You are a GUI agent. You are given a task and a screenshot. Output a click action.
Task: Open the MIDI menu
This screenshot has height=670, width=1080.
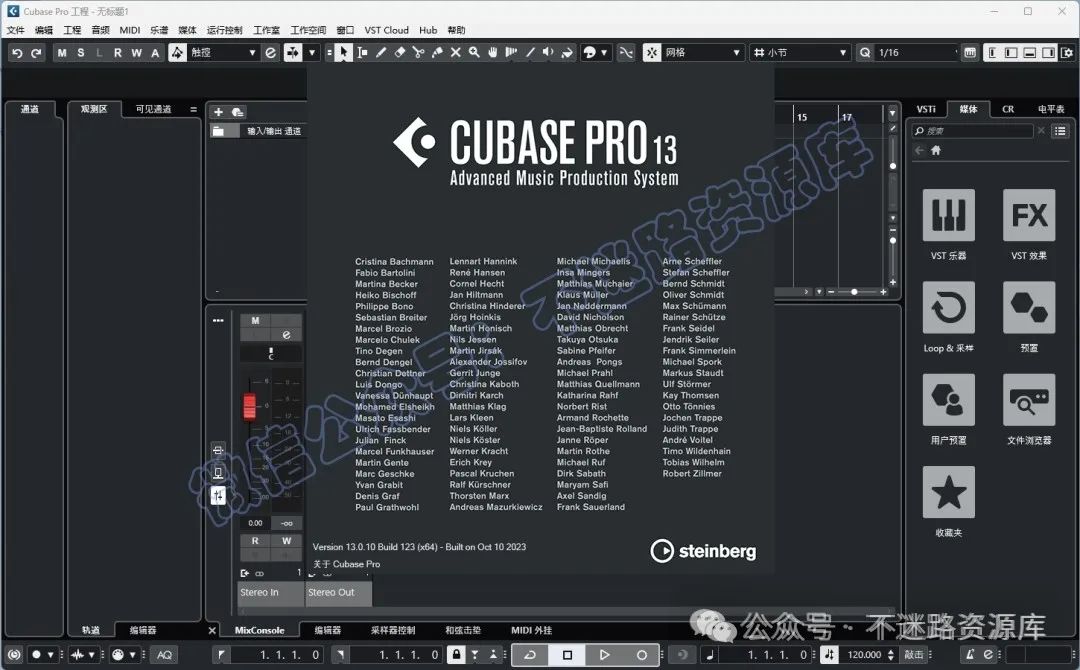(x=129, y=30)
